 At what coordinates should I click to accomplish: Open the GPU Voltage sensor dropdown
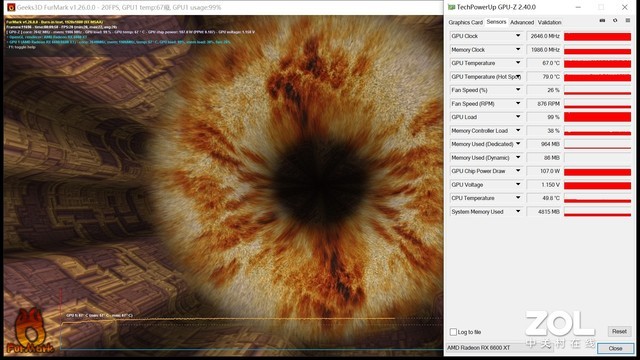click(518, 184)
